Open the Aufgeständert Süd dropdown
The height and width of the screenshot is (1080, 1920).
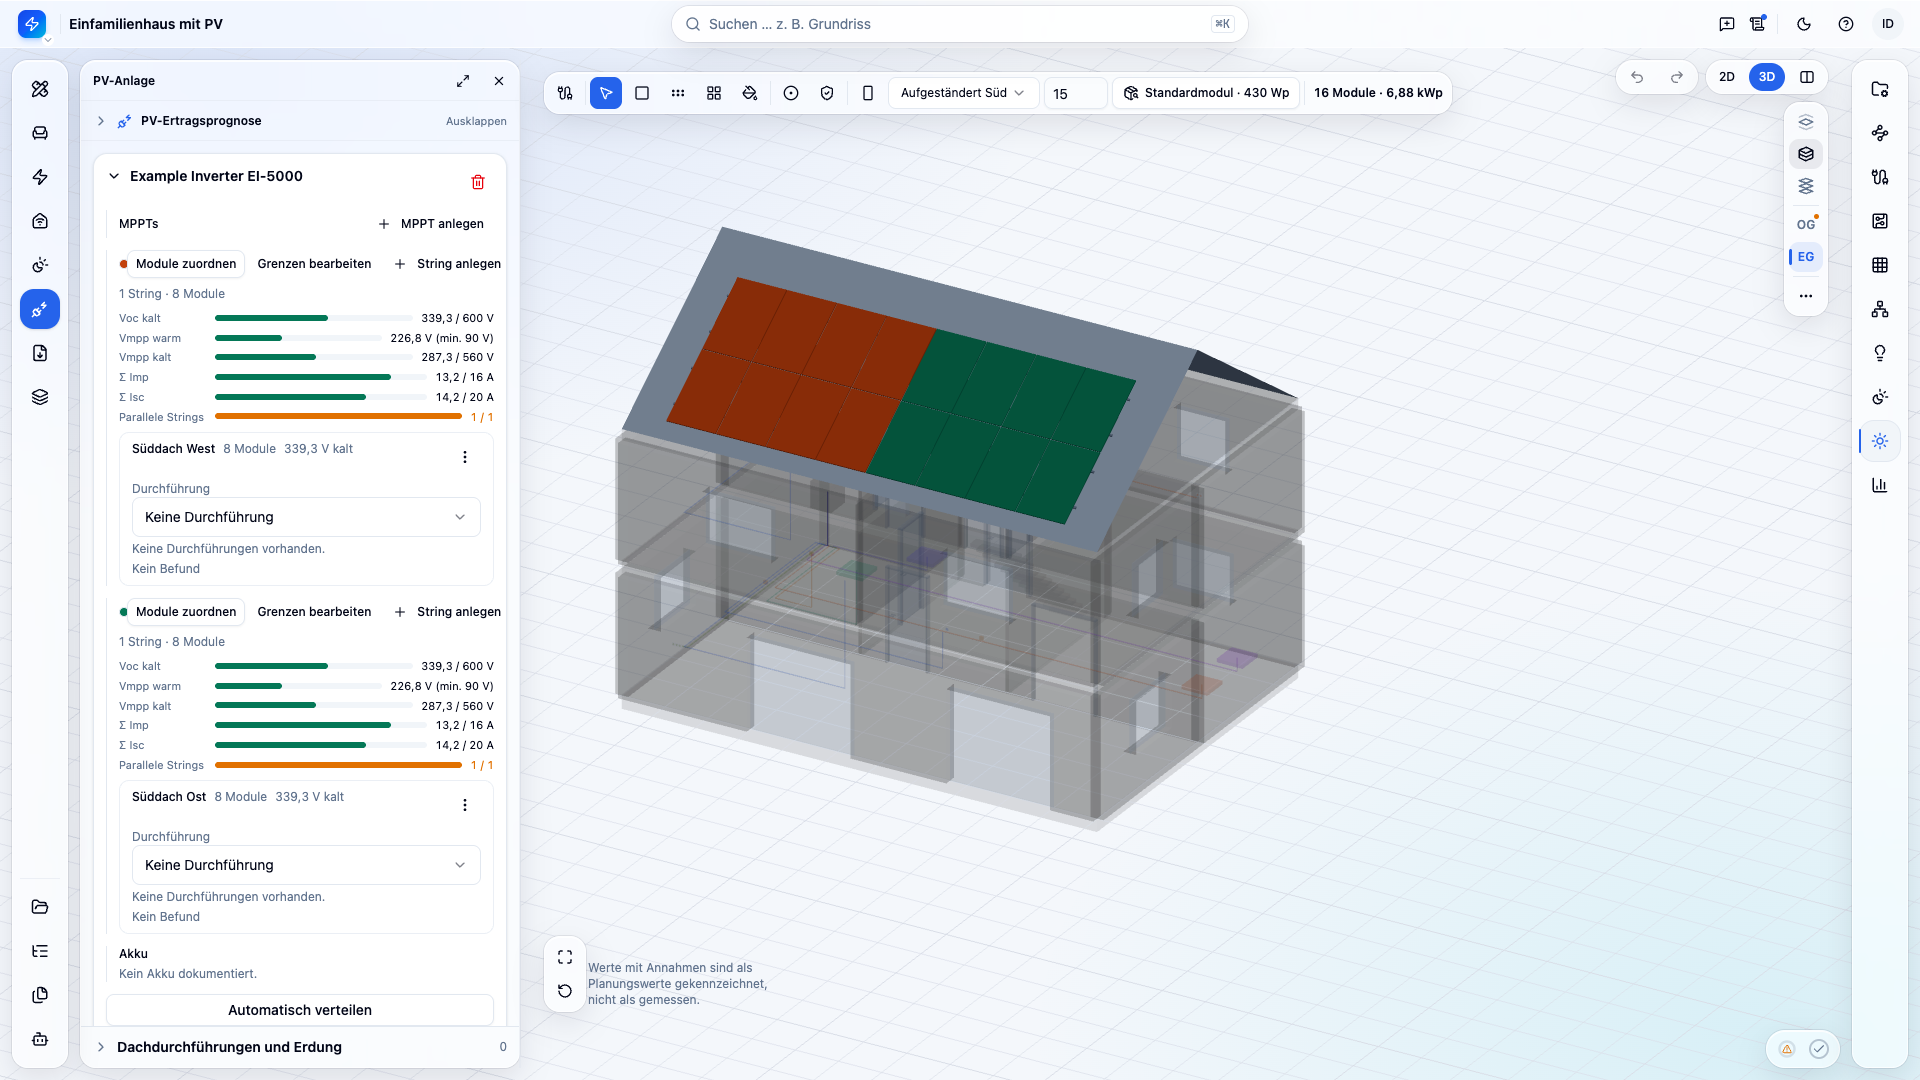[963, 93]
